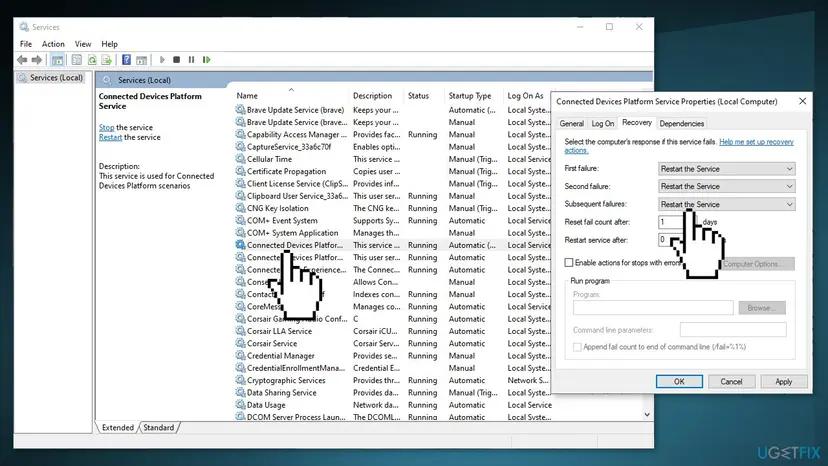Screen dimensions: 828x466
Task: Click Apply in the Properties dialog
Action: click(784, 381)
